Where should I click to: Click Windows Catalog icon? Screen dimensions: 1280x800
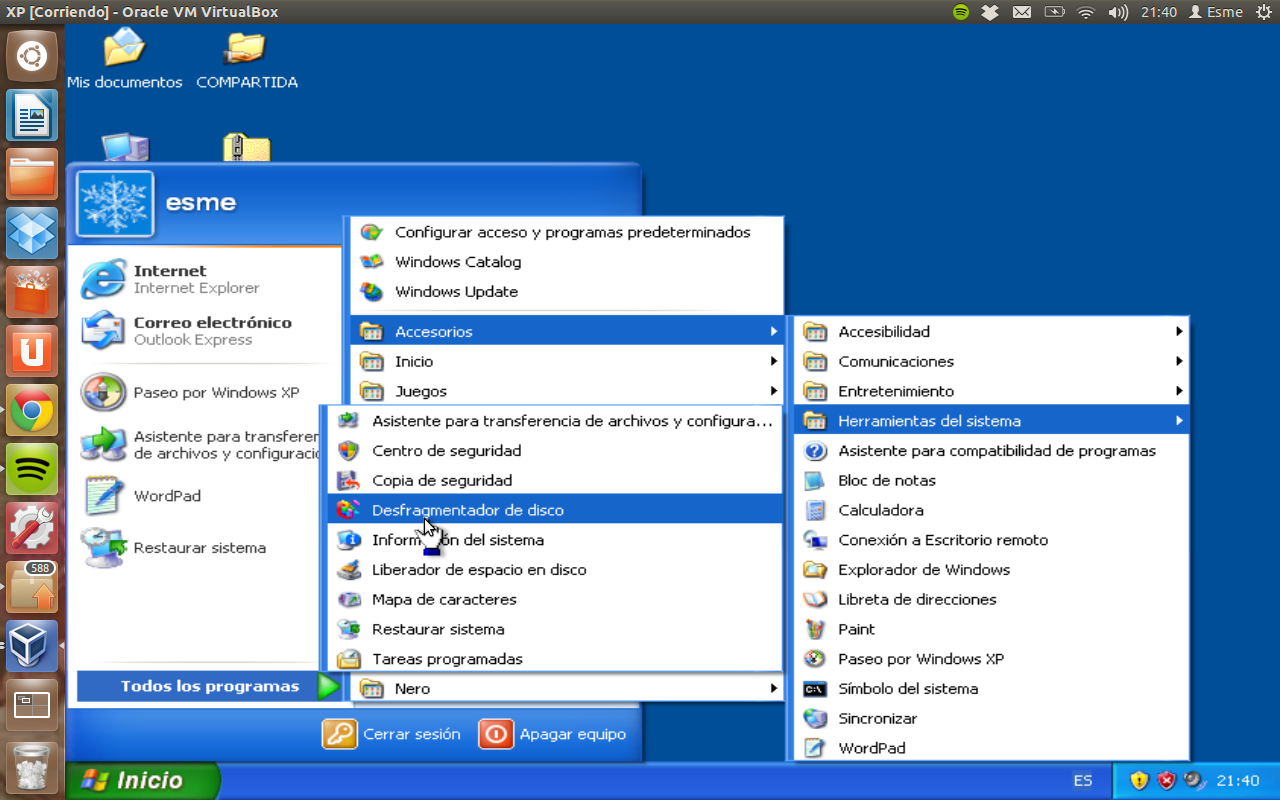click(372, 262)
